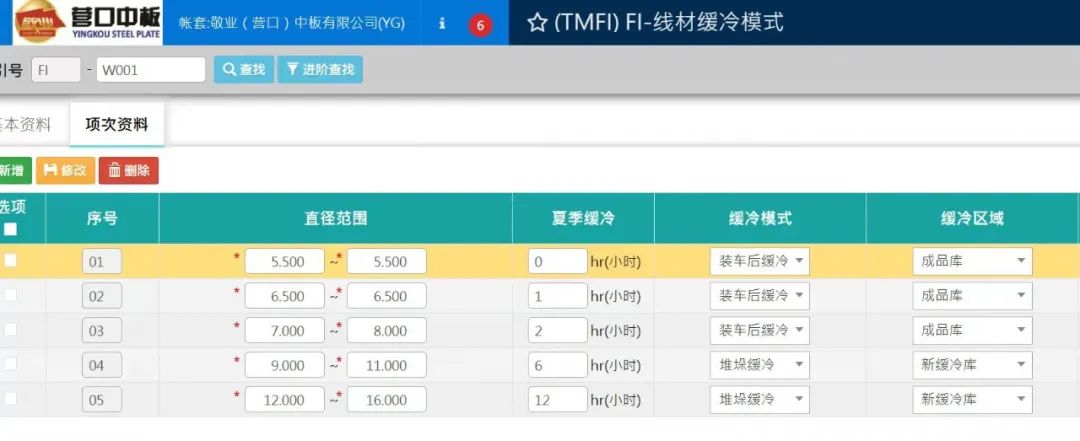Open the red notification badge showing 6
Screen dimensions: 1080x441
pyautogui.click(x=480, y=25)
